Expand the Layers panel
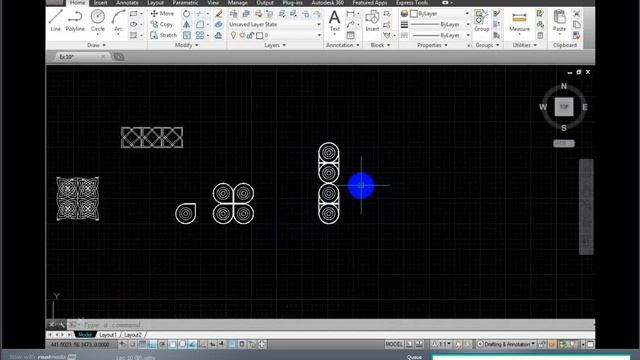The height and width of the screenshot is (360, 640). pos(275,45)
